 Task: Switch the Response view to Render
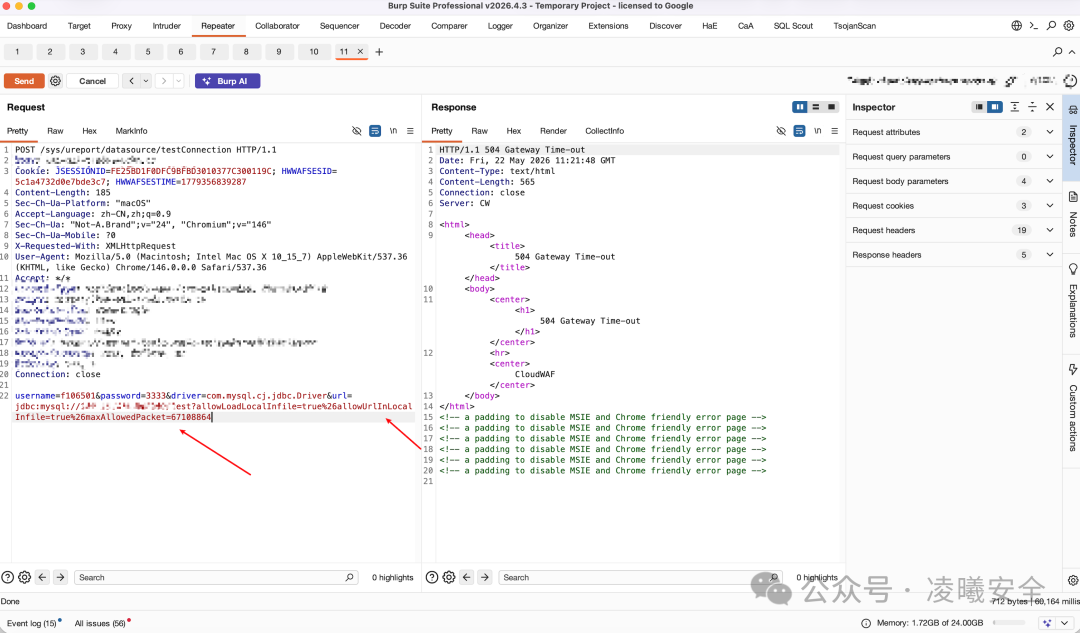[x=553, y=131]
